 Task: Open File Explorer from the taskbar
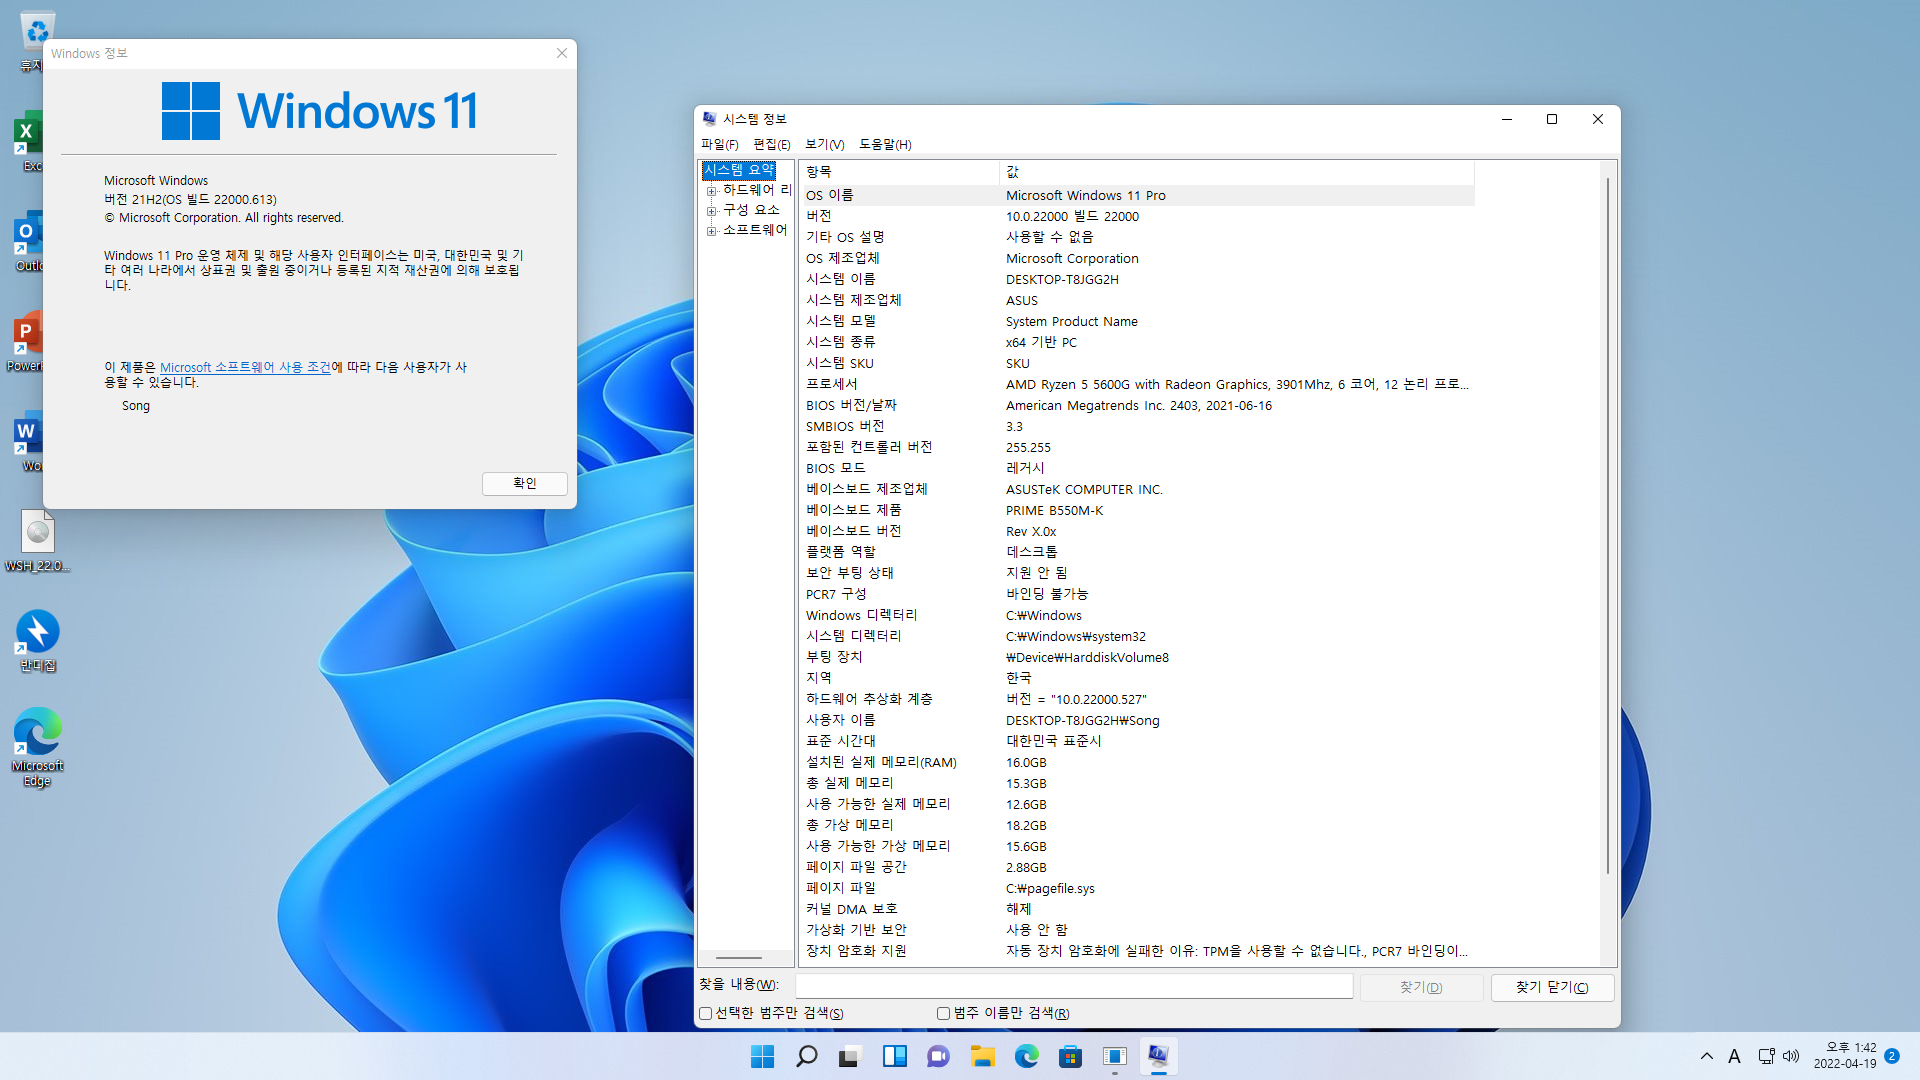point(982,1056)
